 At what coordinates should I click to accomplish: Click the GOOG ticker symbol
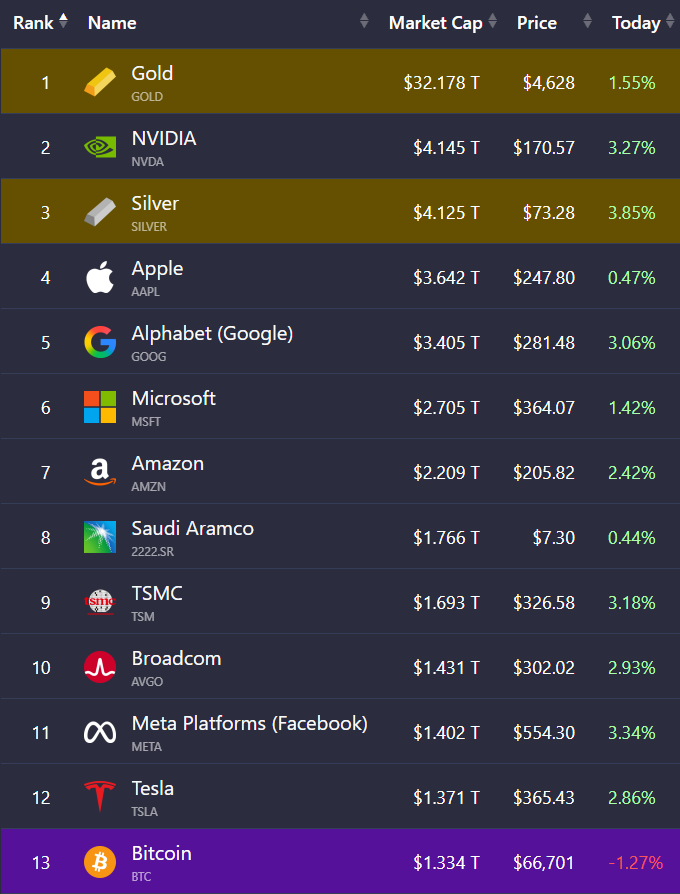coord(149,357)
